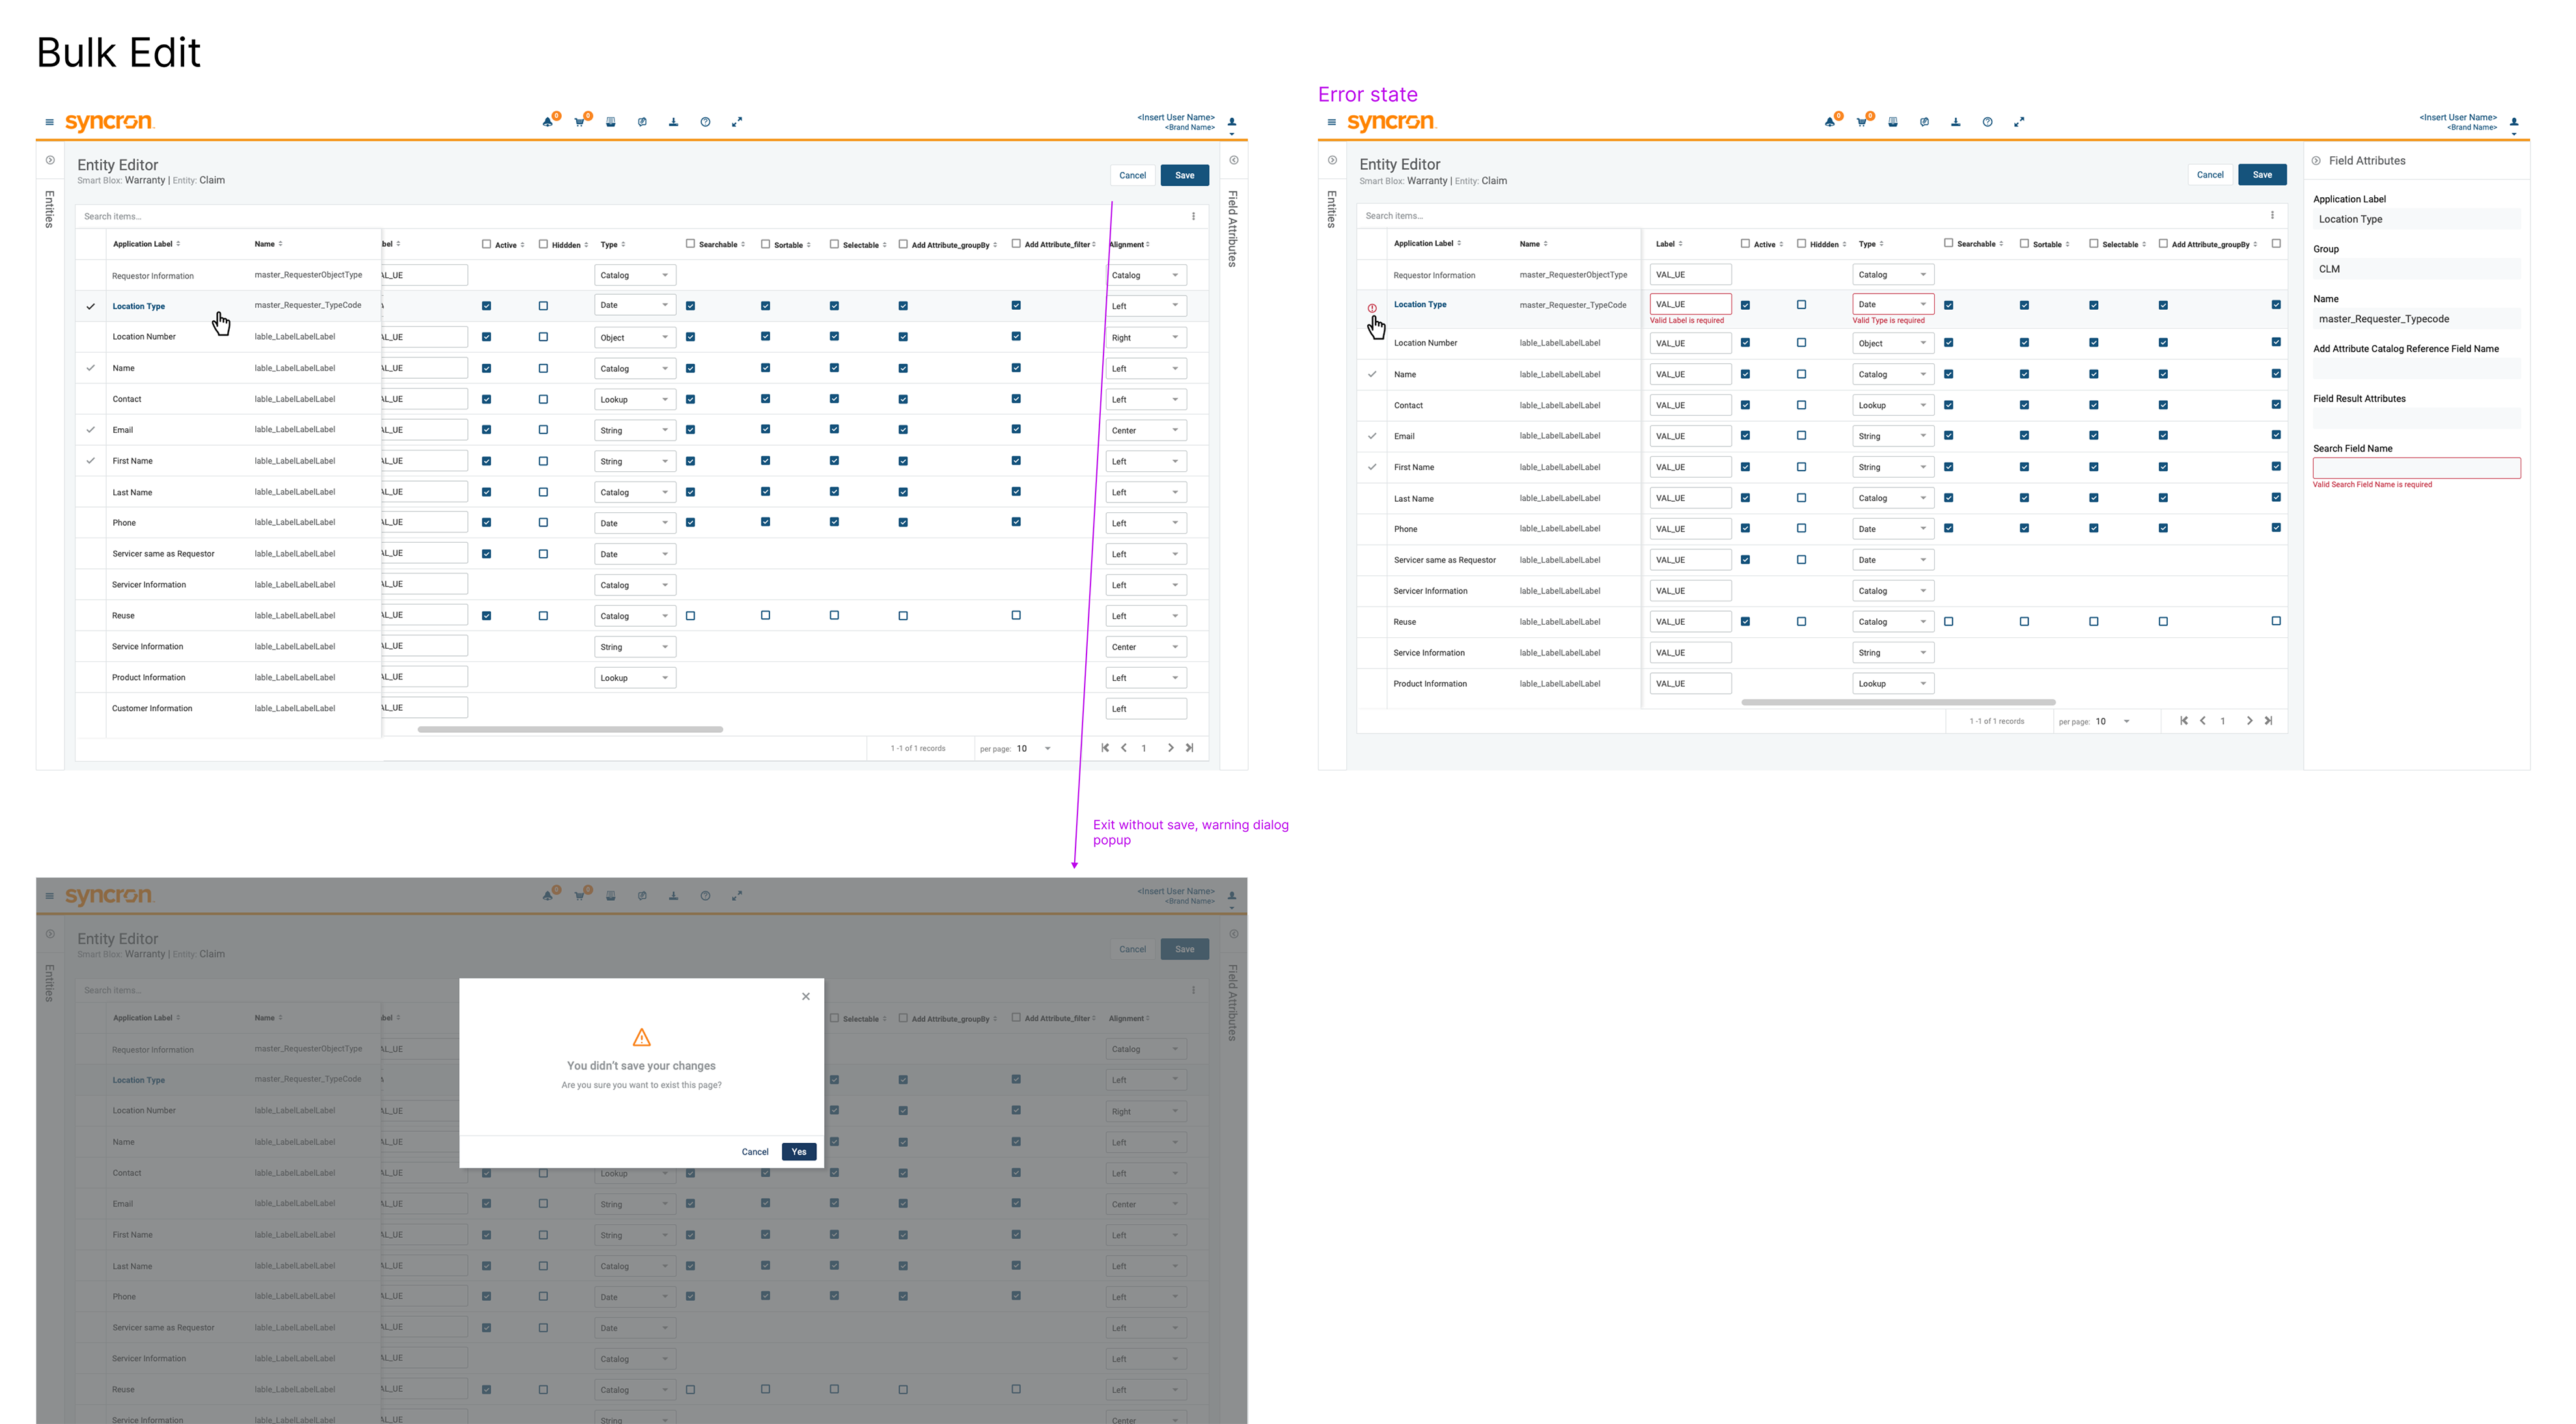The image size is (2576, 1424).
Task: Go to previous page in Error state pagination
Action: pos(2203,721)
